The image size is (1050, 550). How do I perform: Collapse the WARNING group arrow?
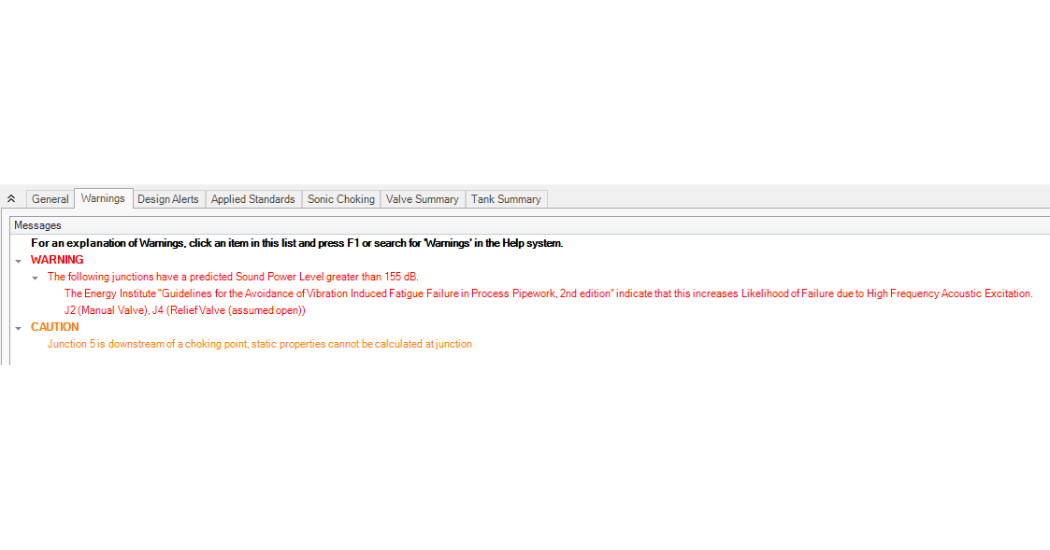[x=18, y=261]
